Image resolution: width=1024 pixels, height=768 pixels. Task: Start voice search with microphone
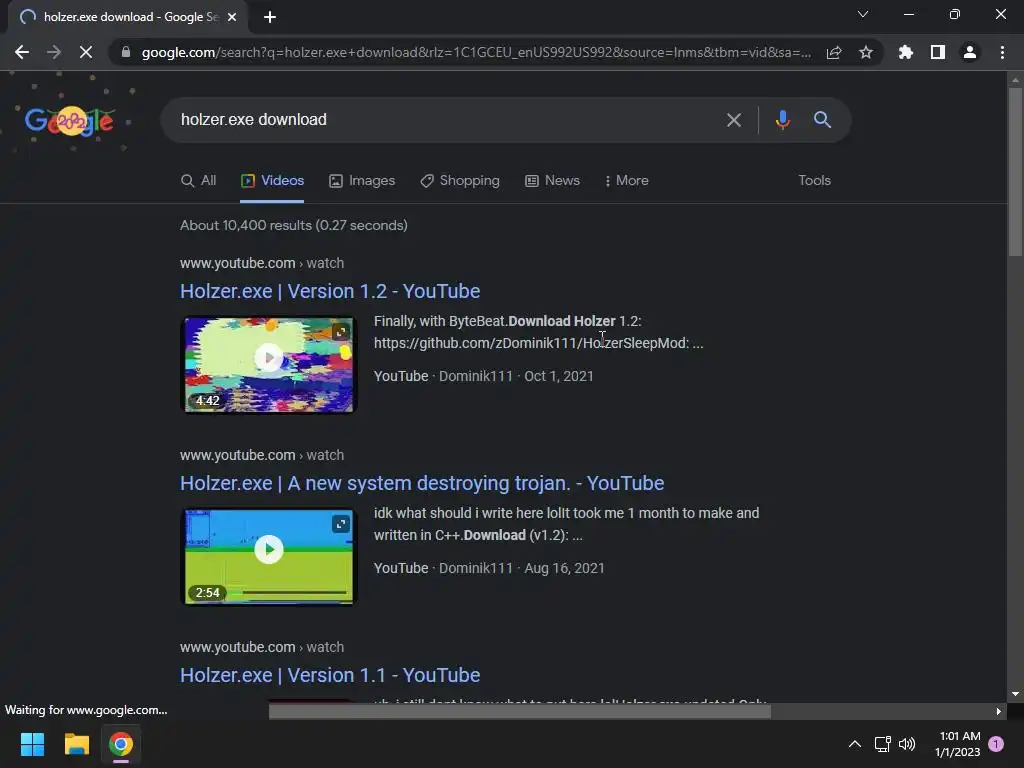coord(782,120)
